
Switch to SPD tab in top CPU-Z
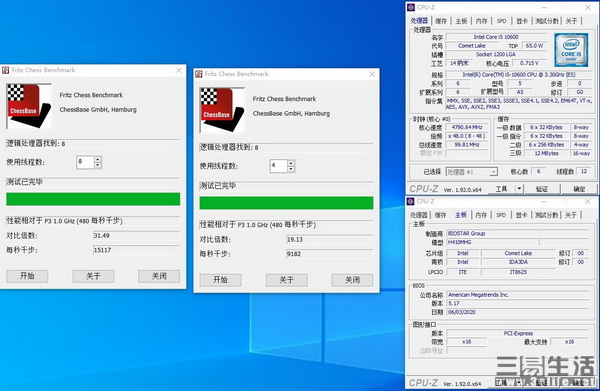coord(502,21)
